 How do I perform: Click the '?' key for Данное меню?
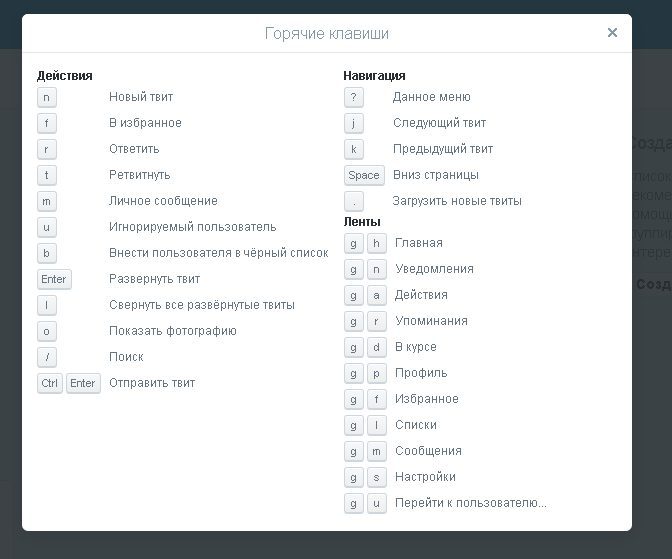[x=353, y=97]
